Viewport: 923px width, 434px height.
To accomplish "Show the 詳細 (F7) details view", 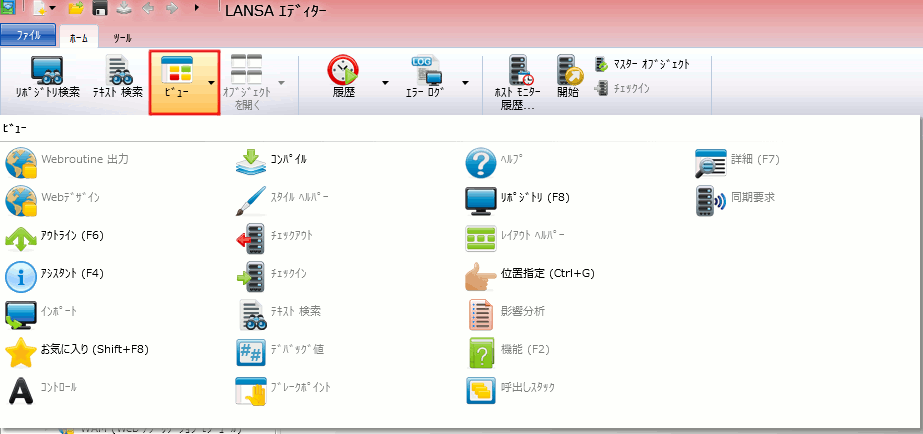I will click(x=738, y=161).
